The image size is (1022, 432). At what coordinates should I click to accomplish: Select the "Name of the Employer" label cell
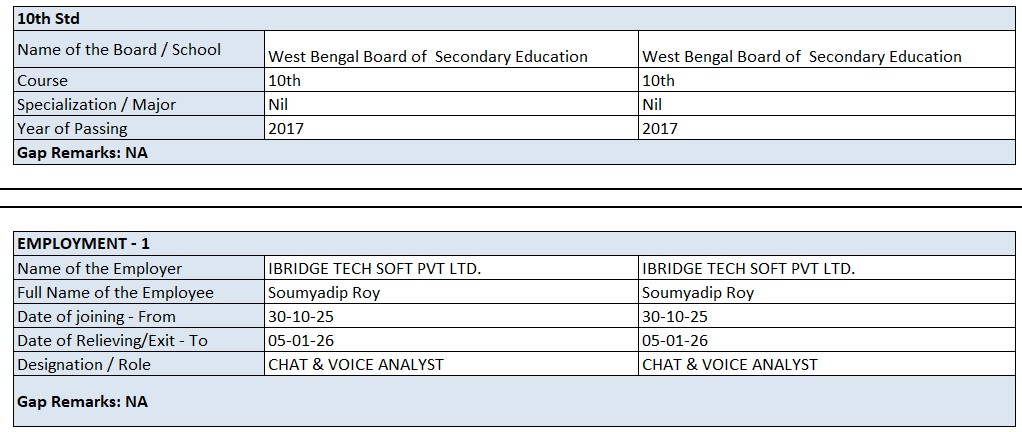(x=100, y=268)
